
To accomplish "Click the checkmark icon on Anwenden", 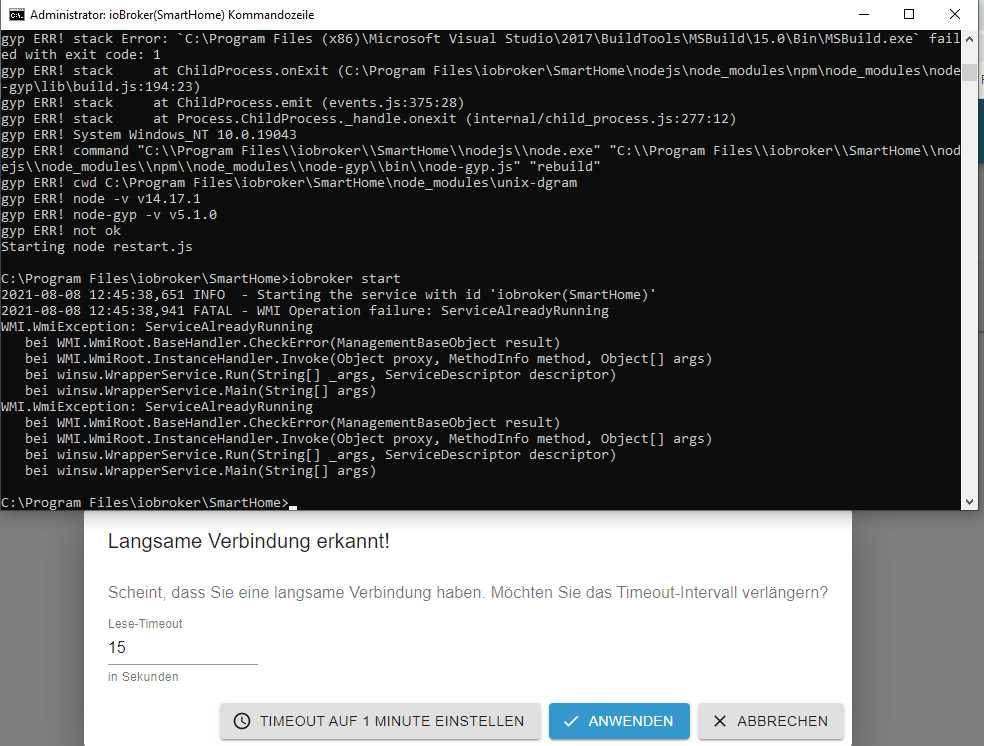I will coord(570,722).
